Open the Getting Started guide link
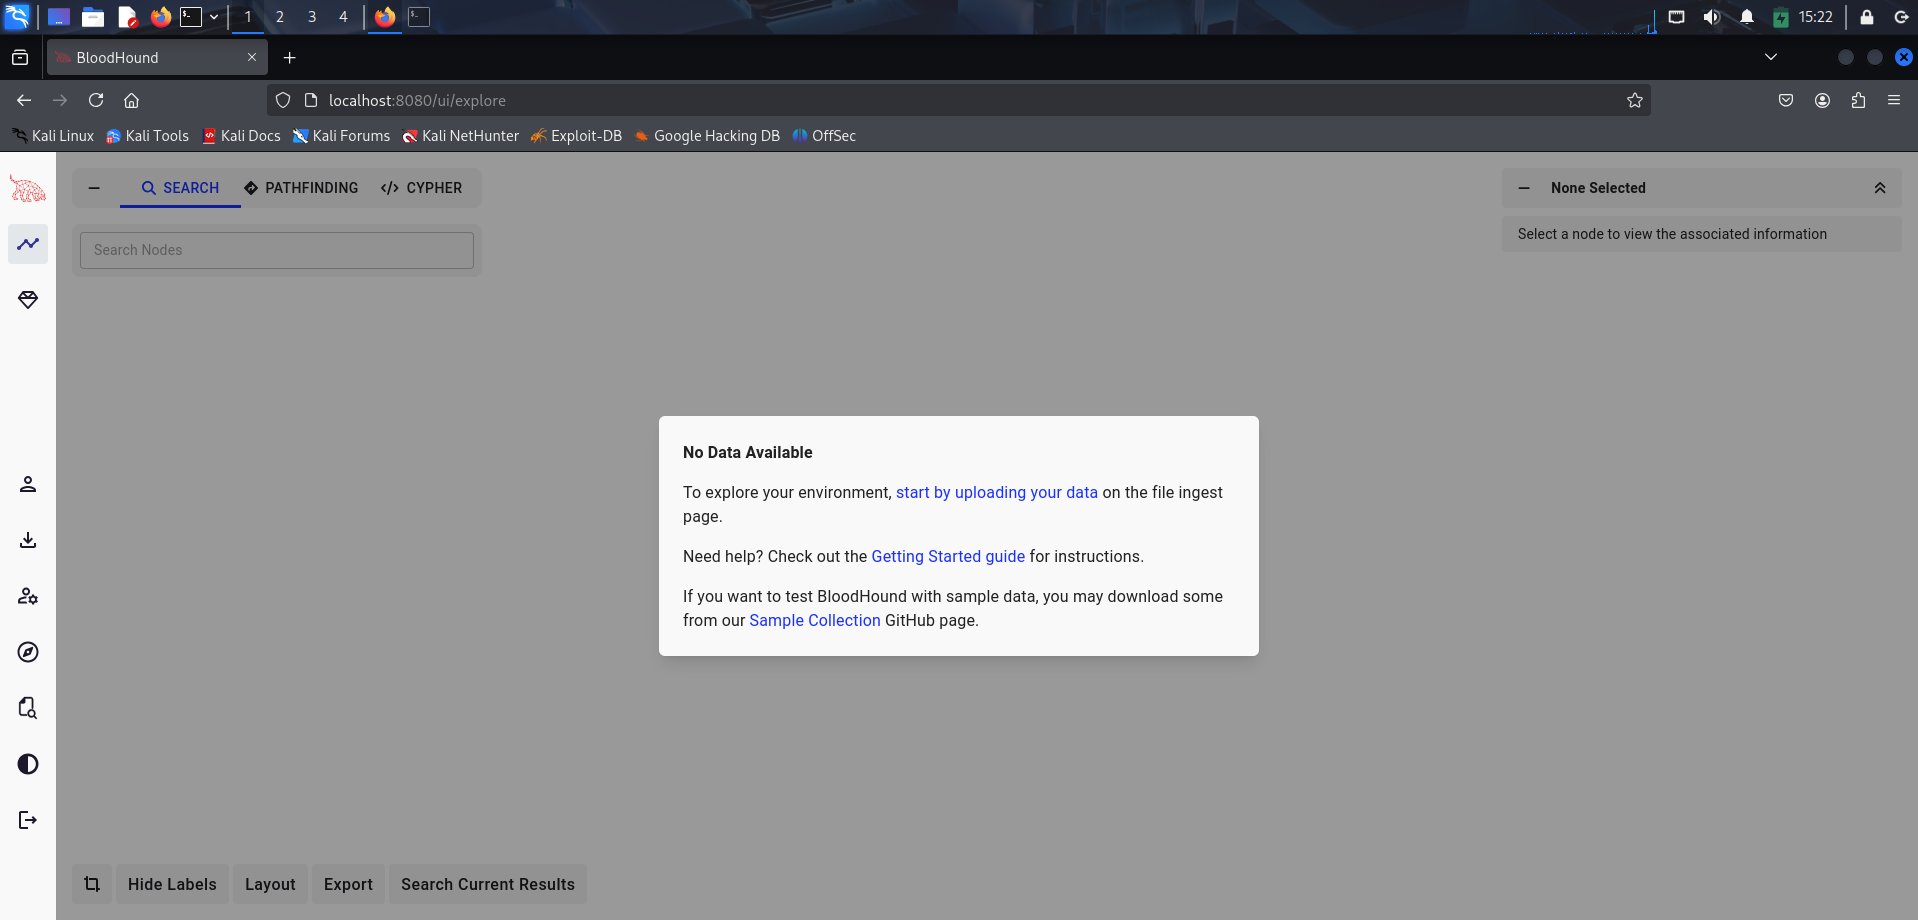 [x=947, y=556]
